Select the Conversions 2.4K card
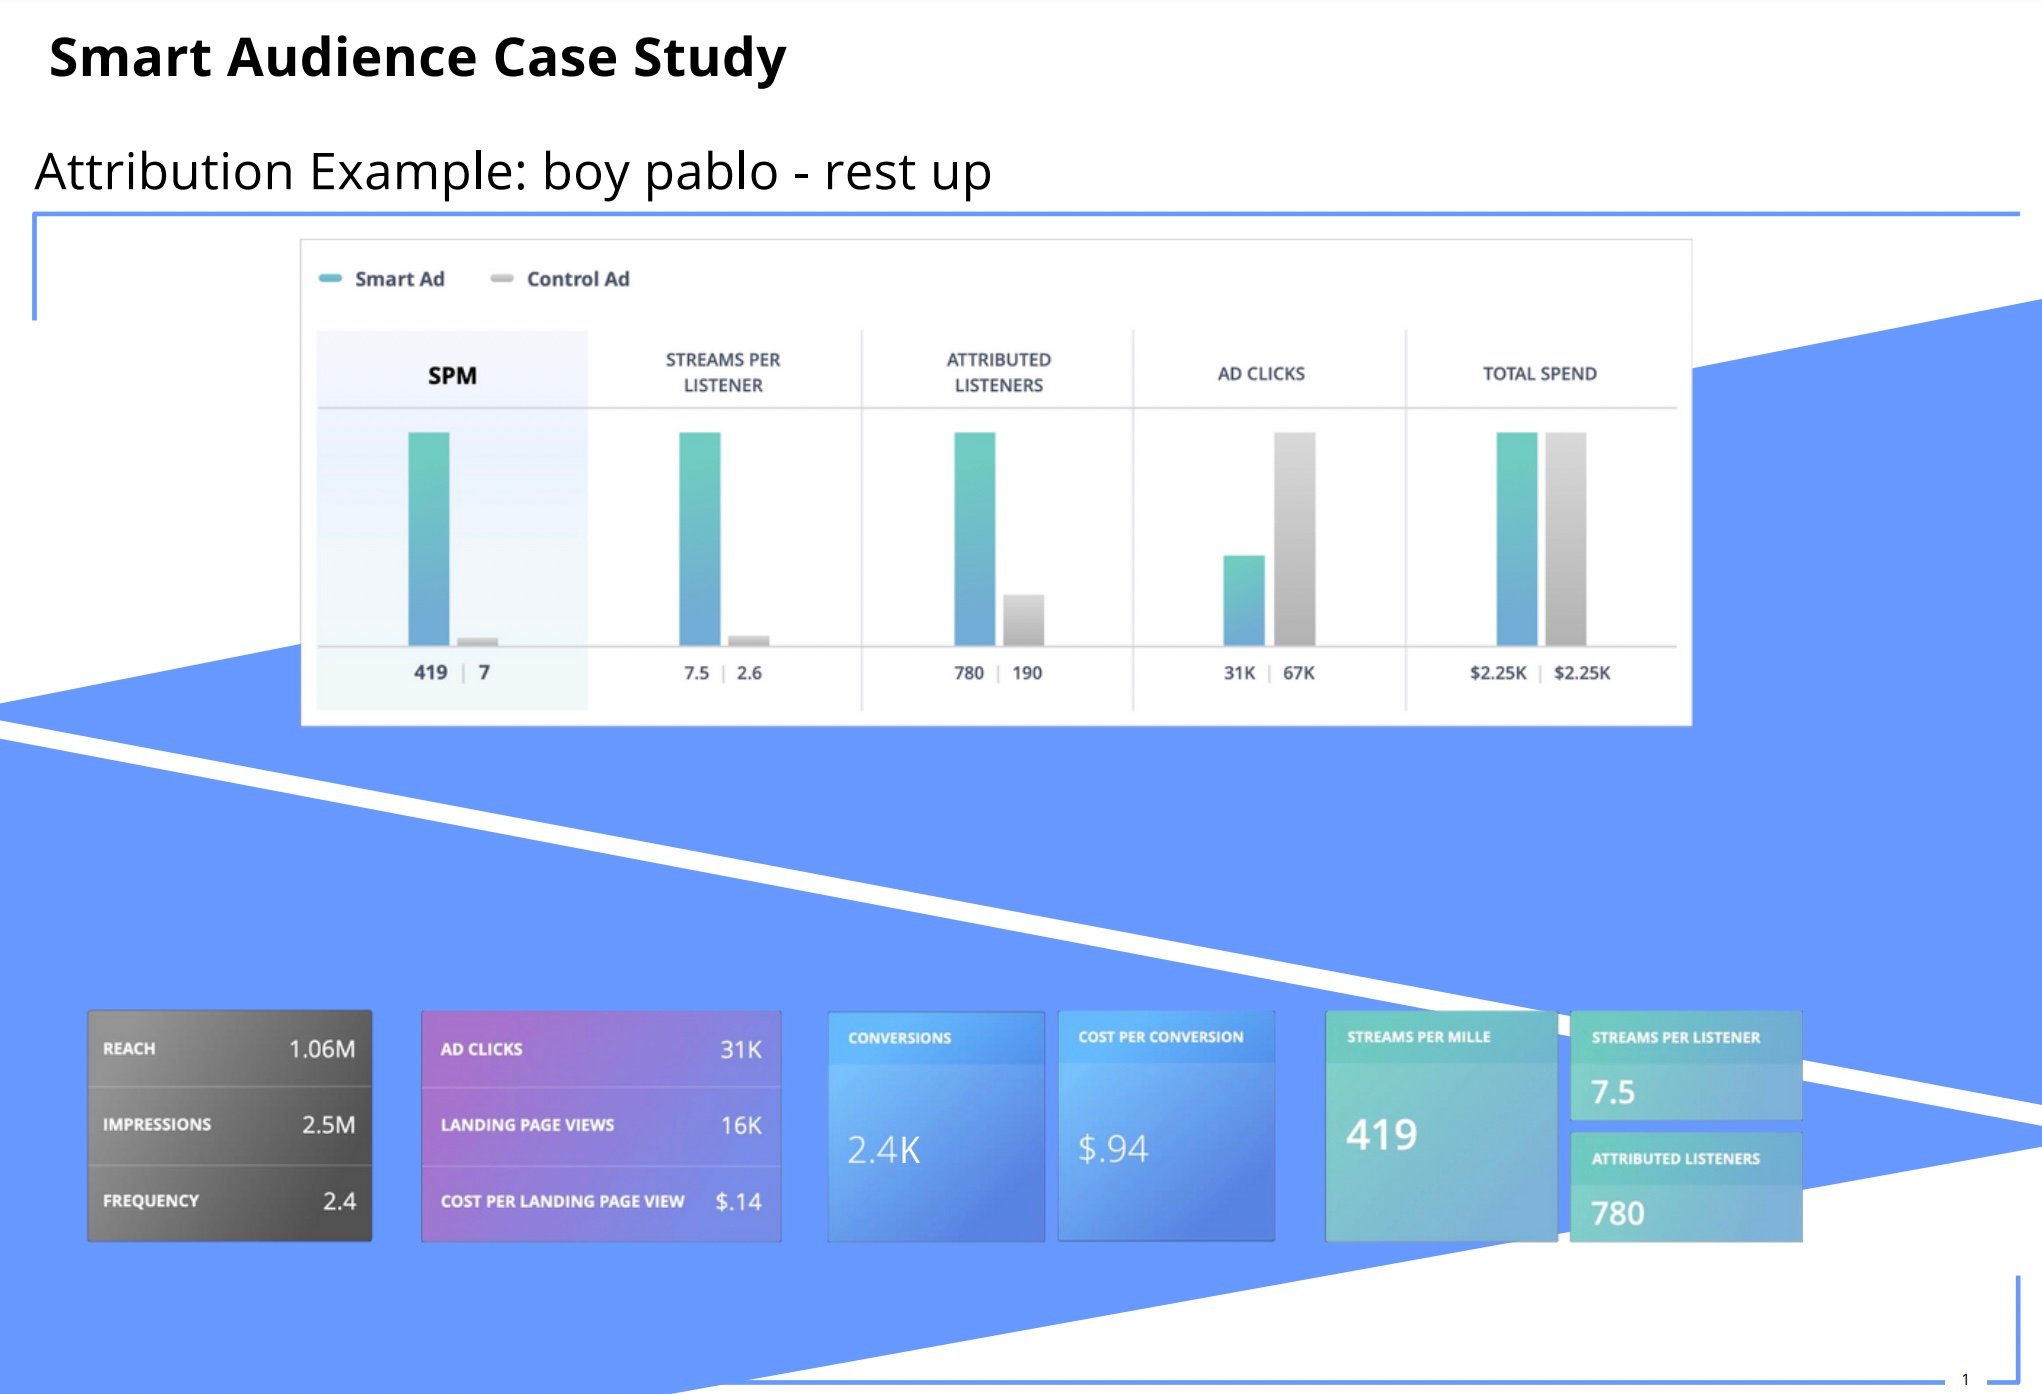This screenshot has width=2042, height=1394. [x=935, y=1127]
